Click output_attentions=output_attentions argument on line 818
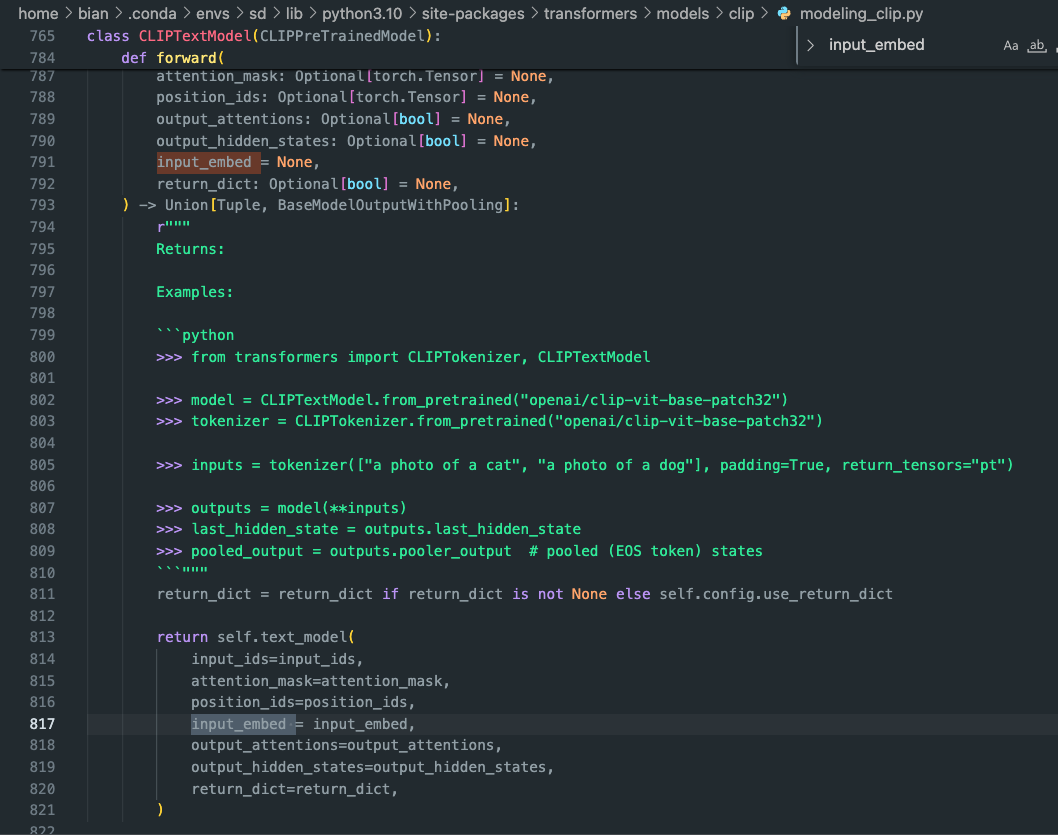Image resolution: width=1058 pixels, height=835 pixels. click(346, 745)
